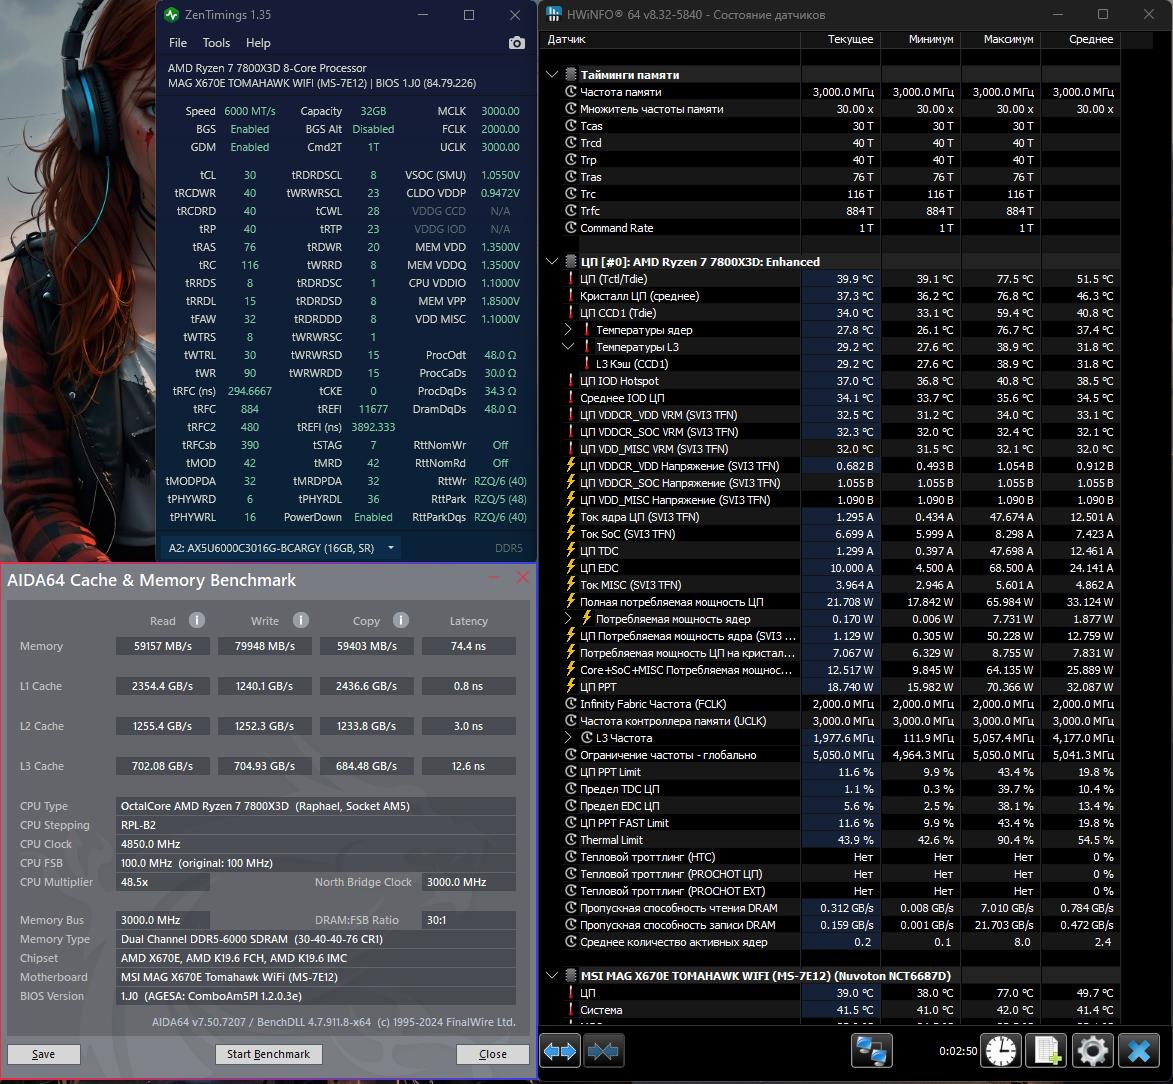Open the File menu in ZenTimings
The image size is (1173, 1084).
(x=178, y=43)
